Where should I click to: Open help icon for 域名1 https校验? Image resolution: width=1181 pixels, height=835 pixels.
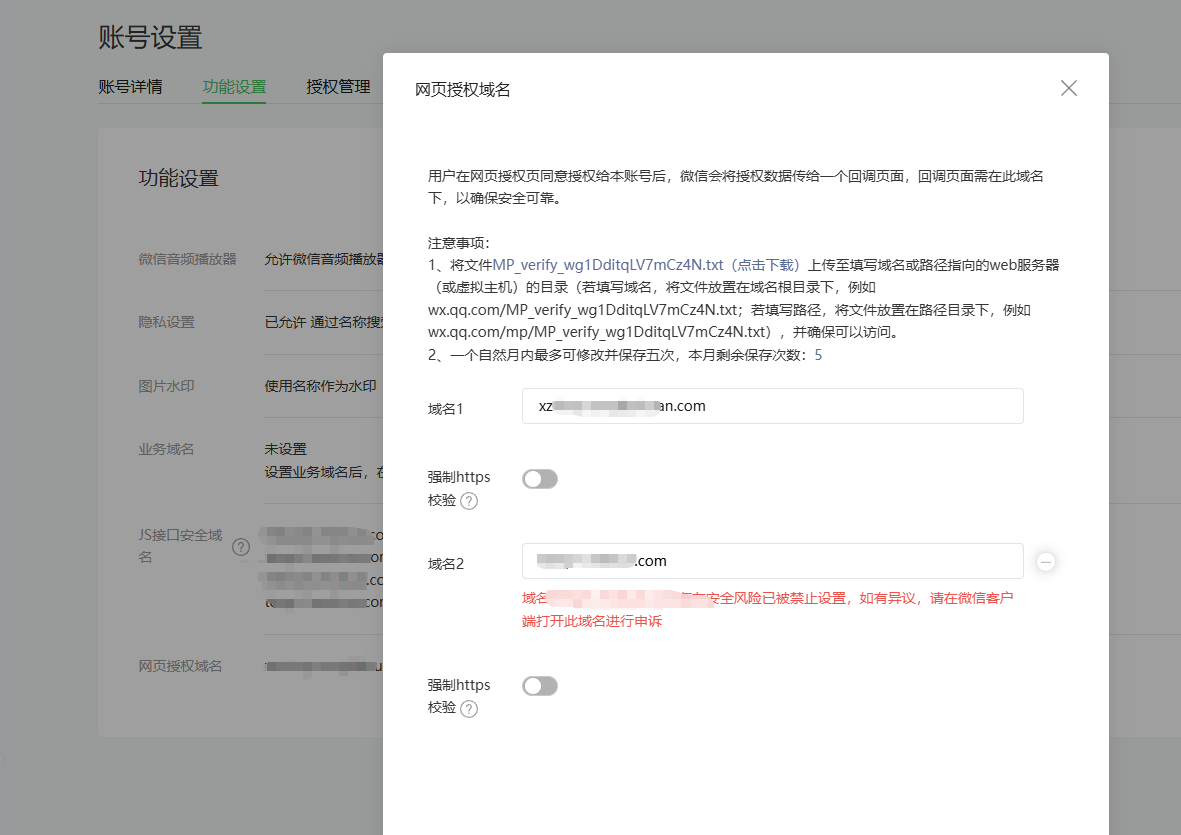click(x=468, y=501)
